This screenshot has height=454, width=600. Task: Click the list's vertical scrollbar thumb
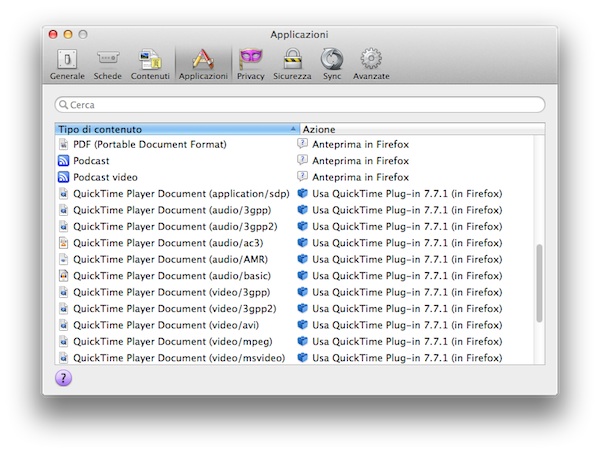[539, 283]
